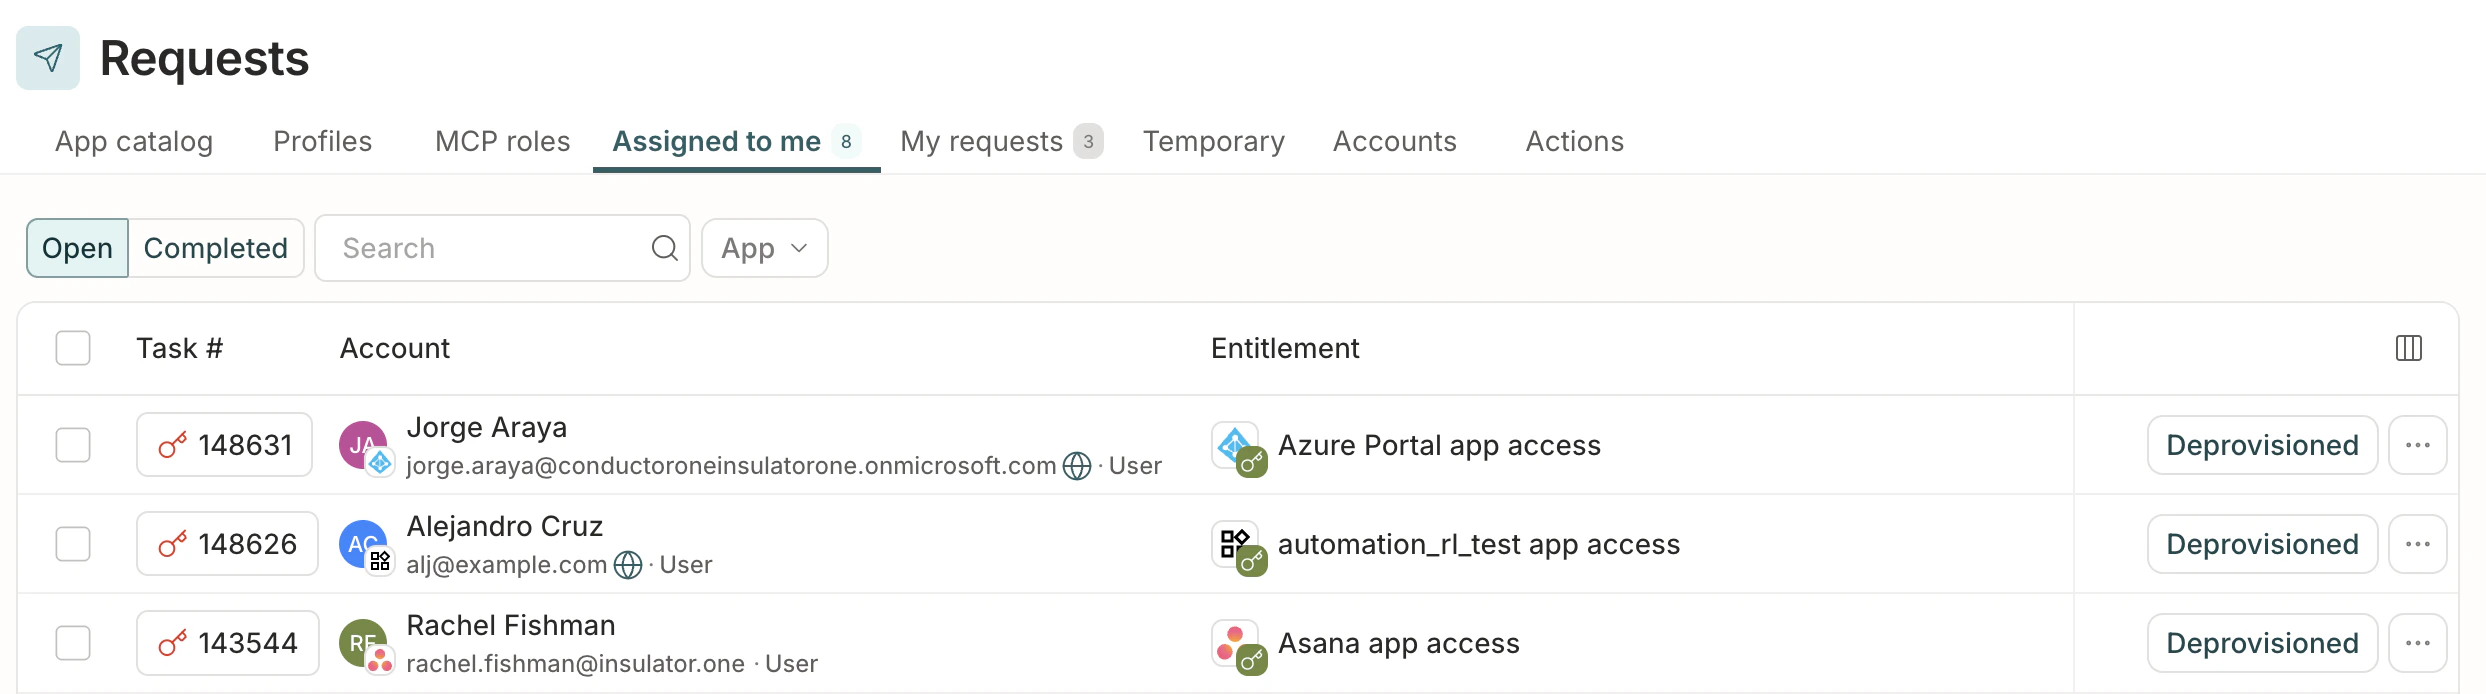Open task number 148631
This screenshot has width=2486, height=694.
[225, 445]
